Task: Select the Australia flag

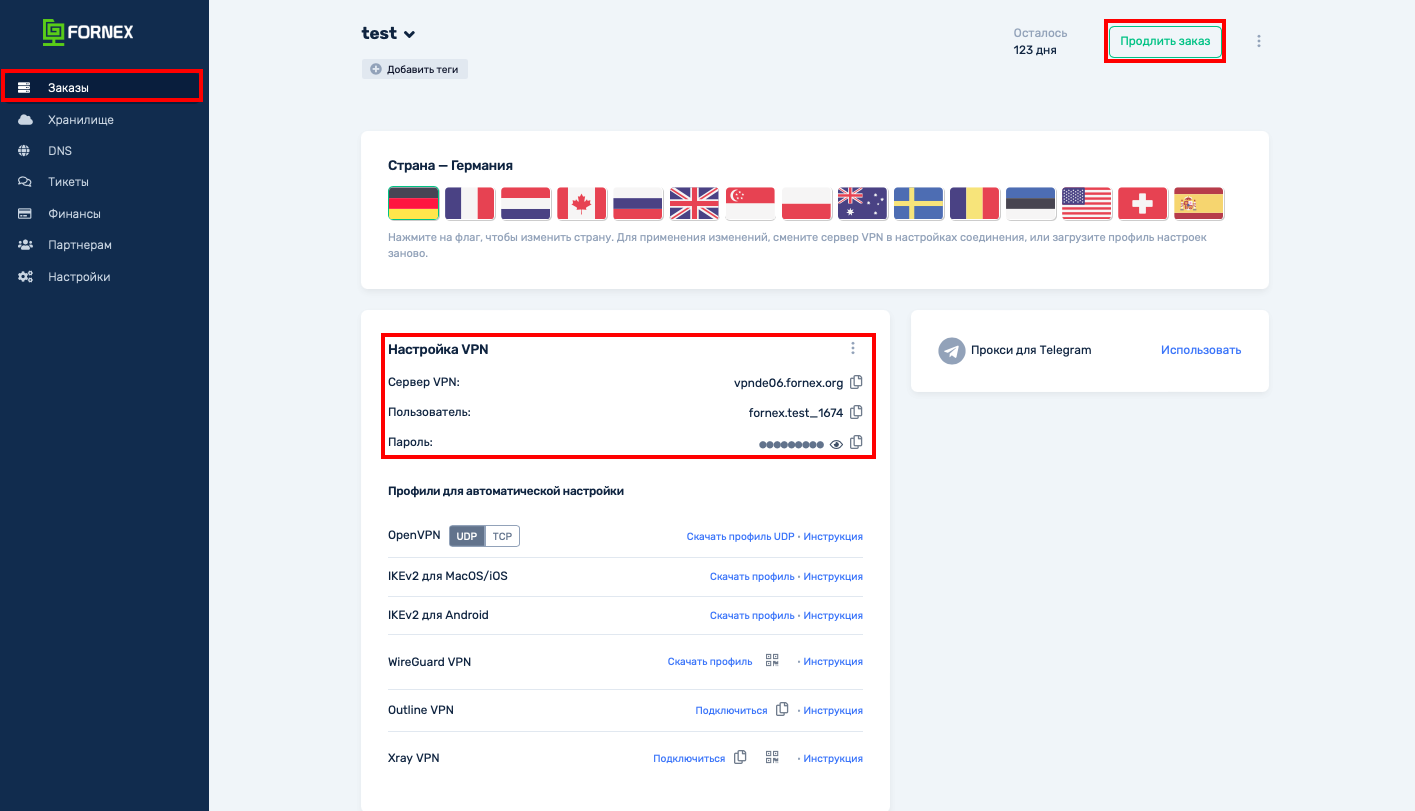Action: (x=862, y=204)
